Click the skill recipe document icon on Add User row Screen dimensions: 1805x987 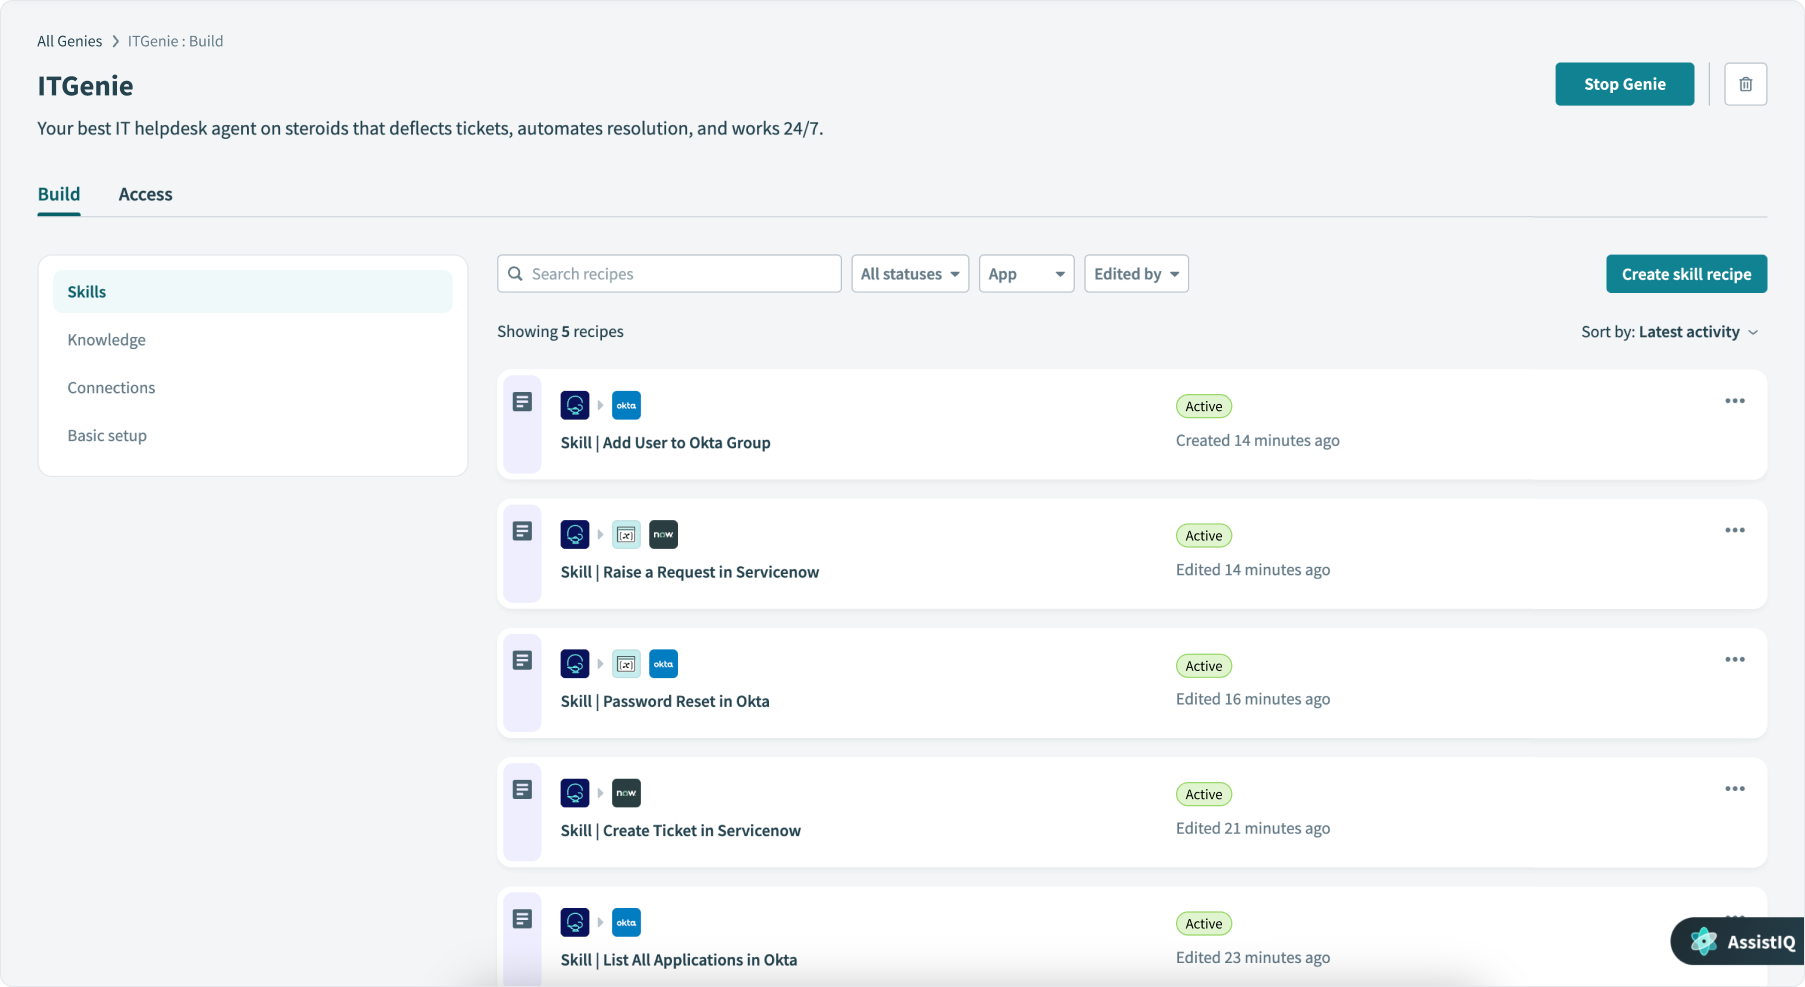pyautogui.click(x=522, y=400)
